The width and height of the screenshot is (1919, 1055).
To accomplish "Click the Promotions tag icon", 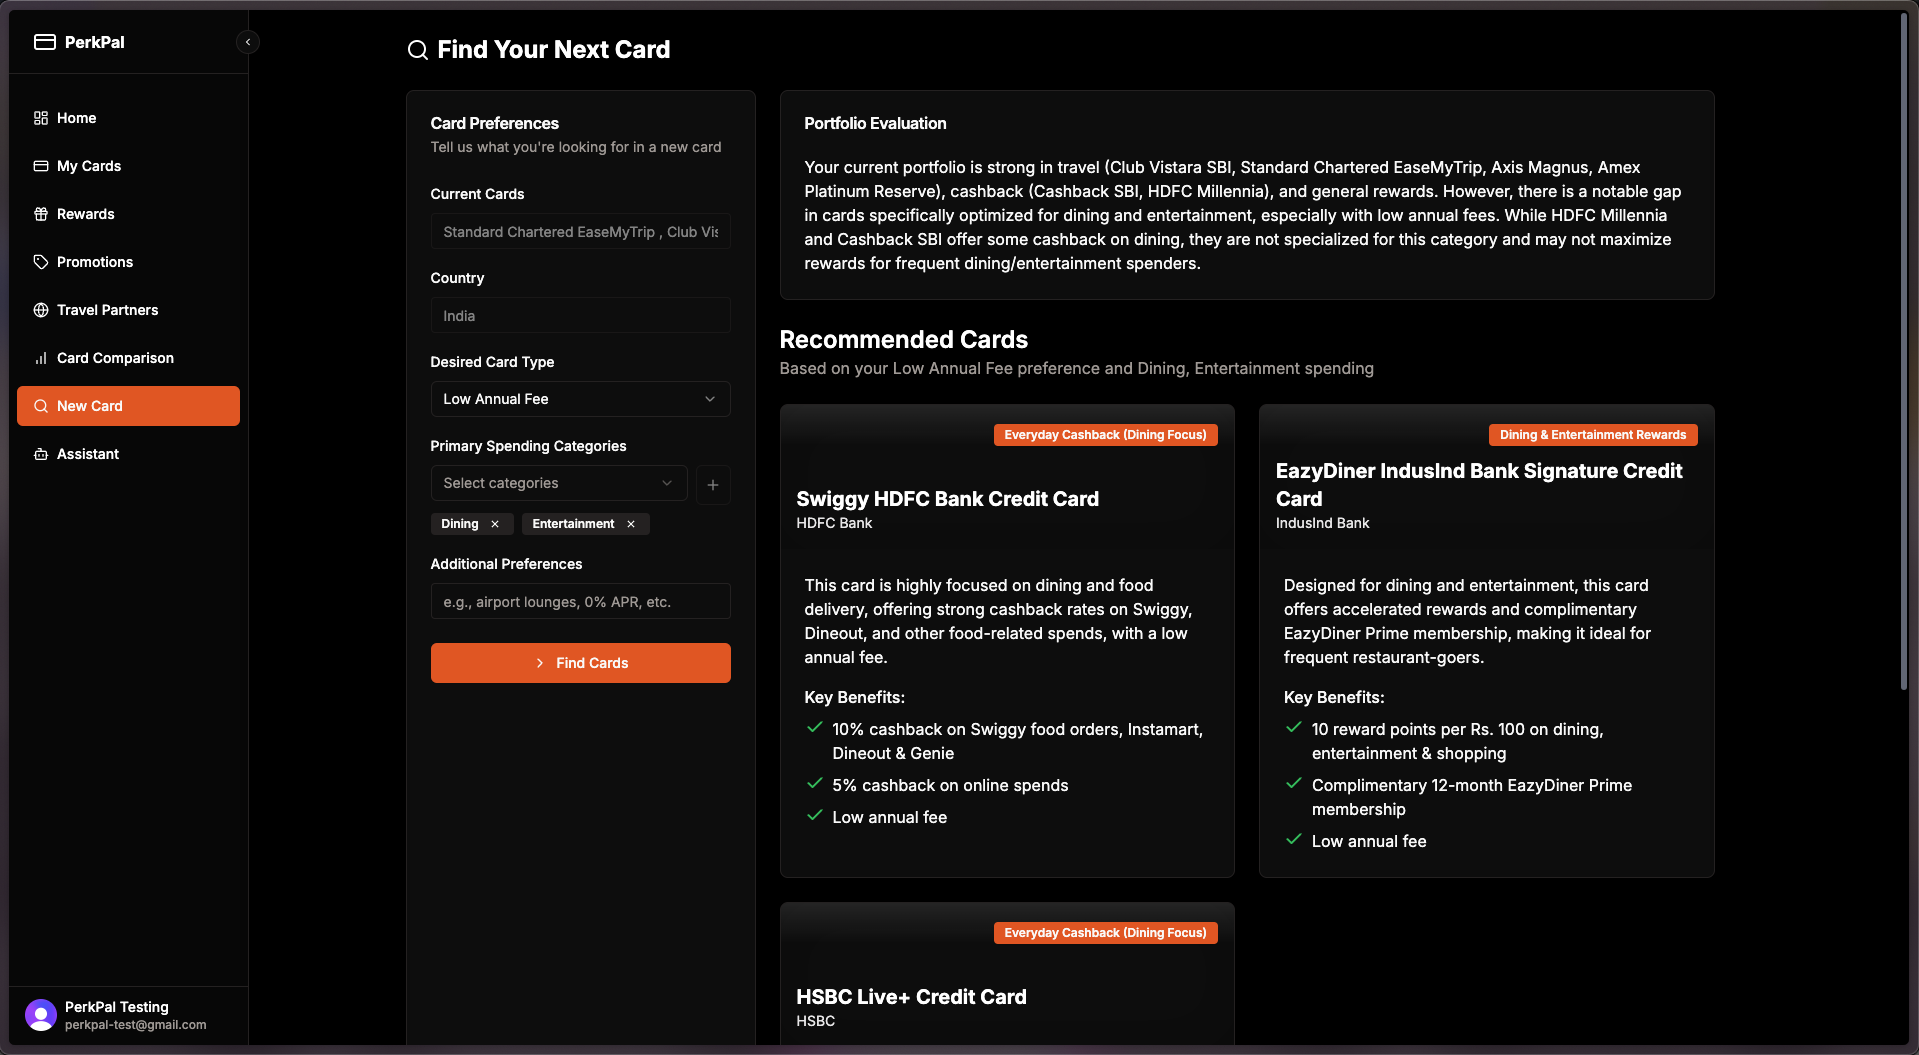I will tap(41, 262).
